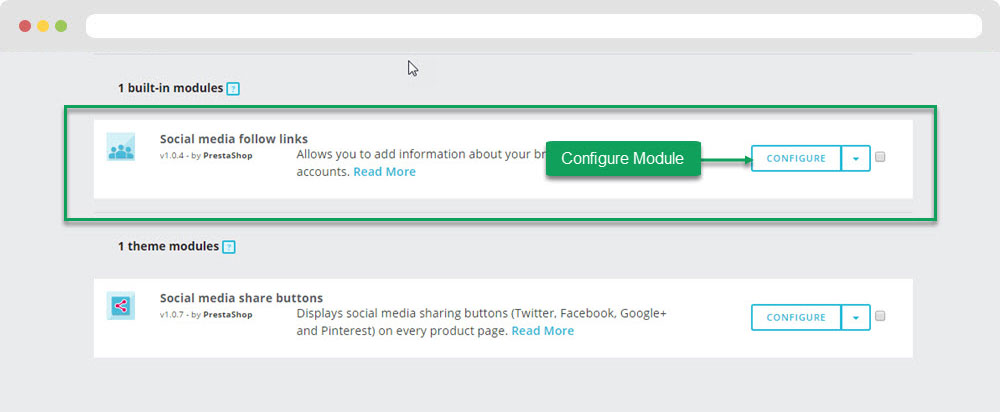The width and height of the screenshot is (1000, 412).
Task: Click the Social media share buttons title
Action: (241, 298)
